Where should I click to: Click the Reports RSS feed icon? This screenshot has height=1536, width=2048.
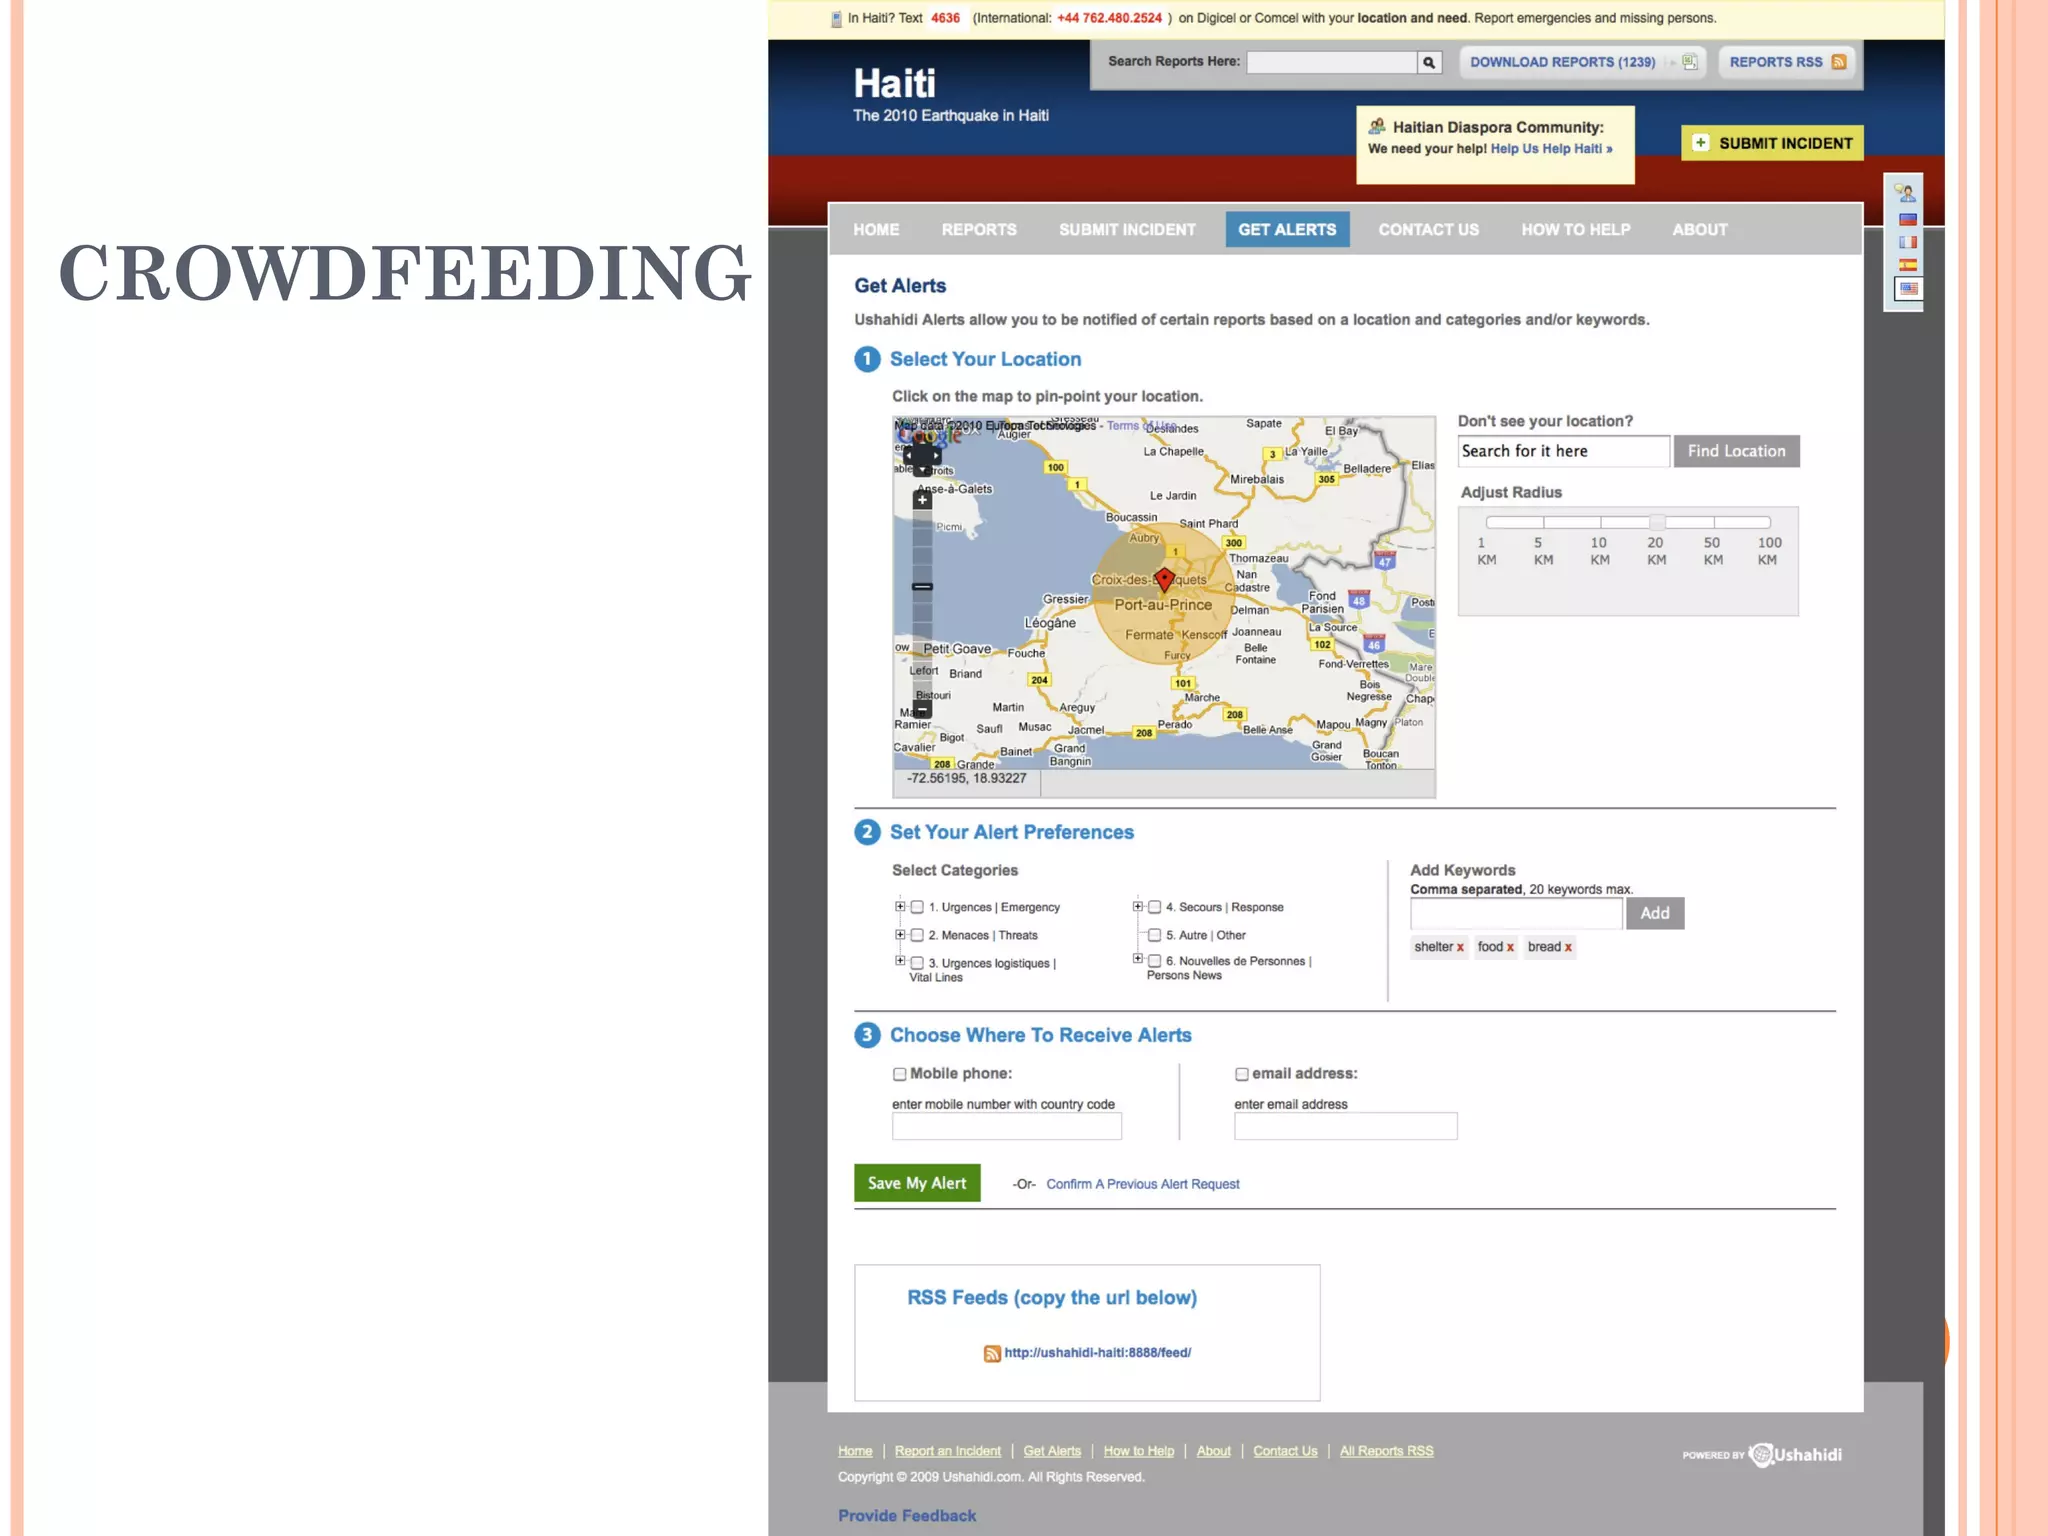pos(1838,62)
